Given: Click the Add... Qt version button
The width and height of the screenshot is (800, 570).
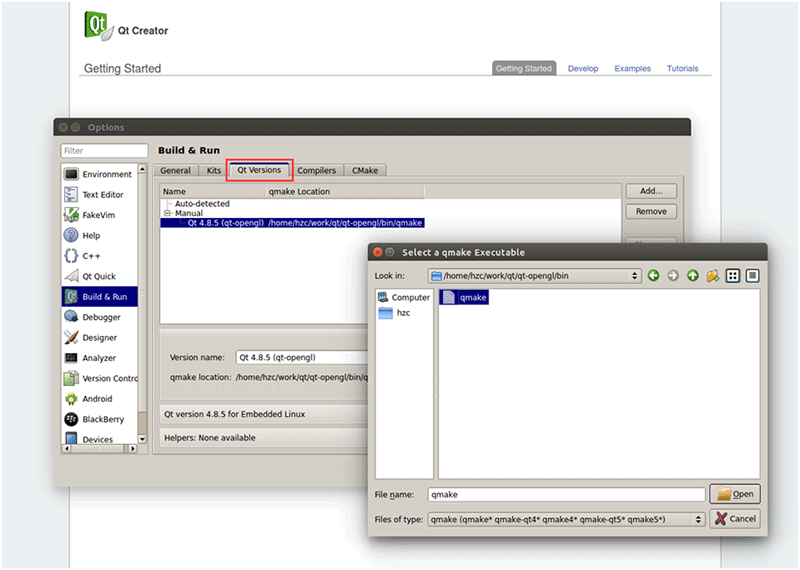Looking at the screenshot, I should coord(652,191).
